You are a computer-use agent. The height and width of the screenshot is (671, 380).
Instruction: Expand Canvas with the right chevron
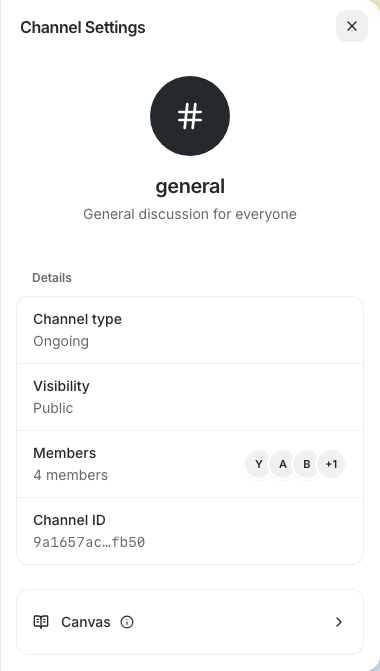click(339, 622)
